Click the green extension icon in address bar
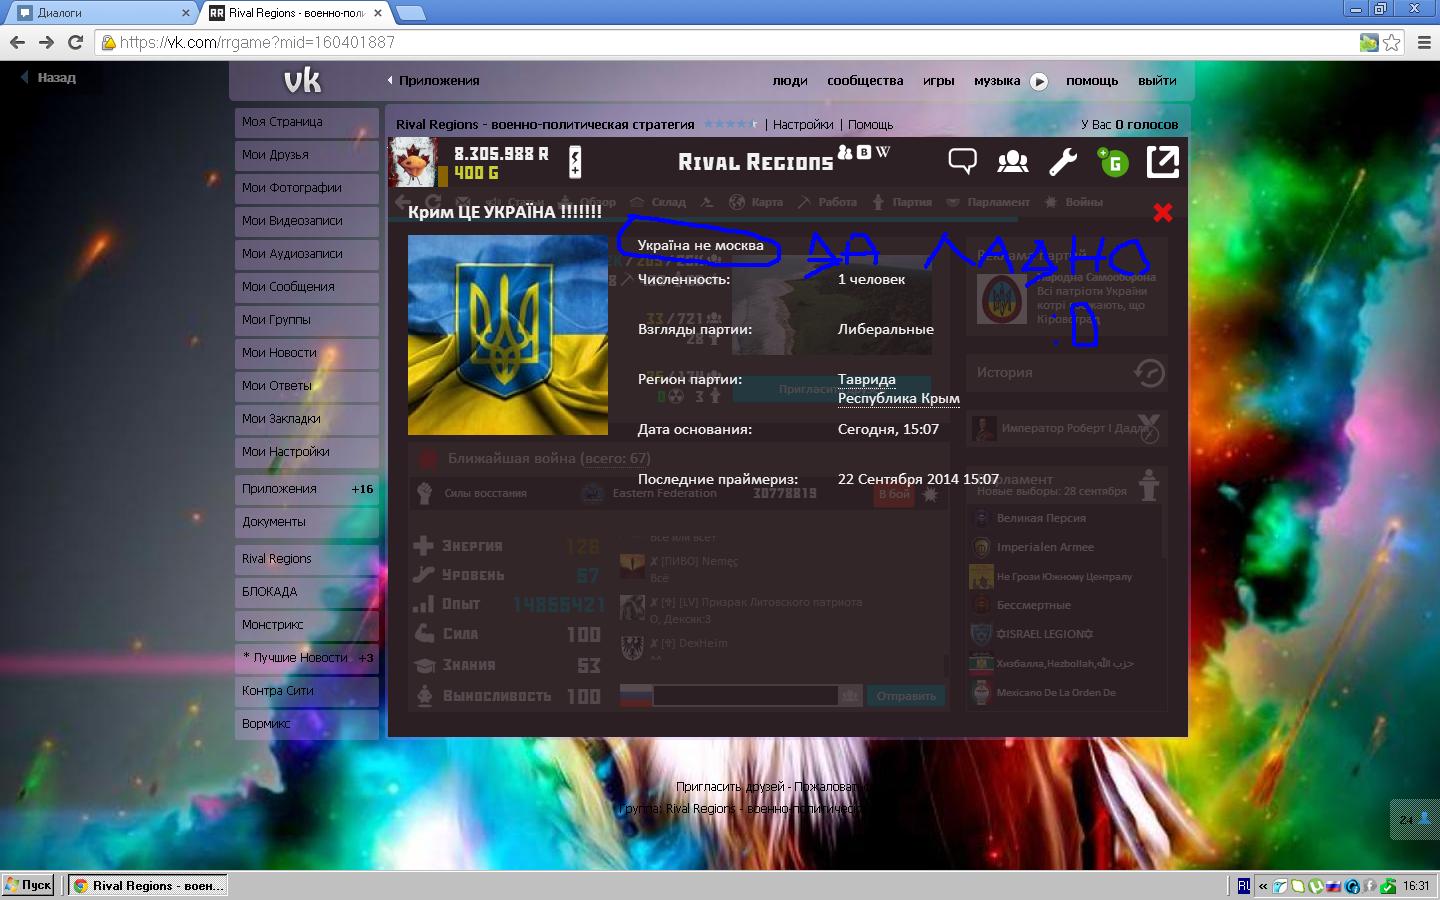Image resolution: width=1440 pixels, height=900 pixels. [x=1369, y=42]
